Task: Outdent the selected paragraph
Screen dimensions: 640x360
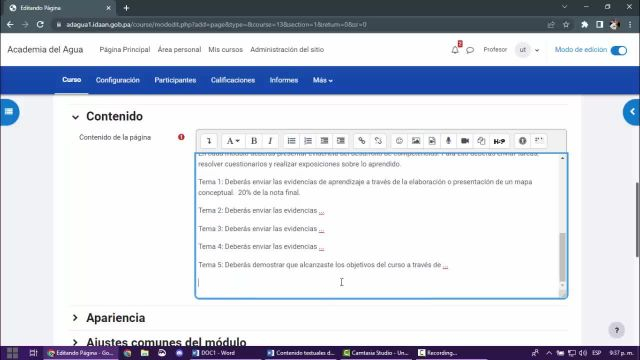Action: point(324,141)
